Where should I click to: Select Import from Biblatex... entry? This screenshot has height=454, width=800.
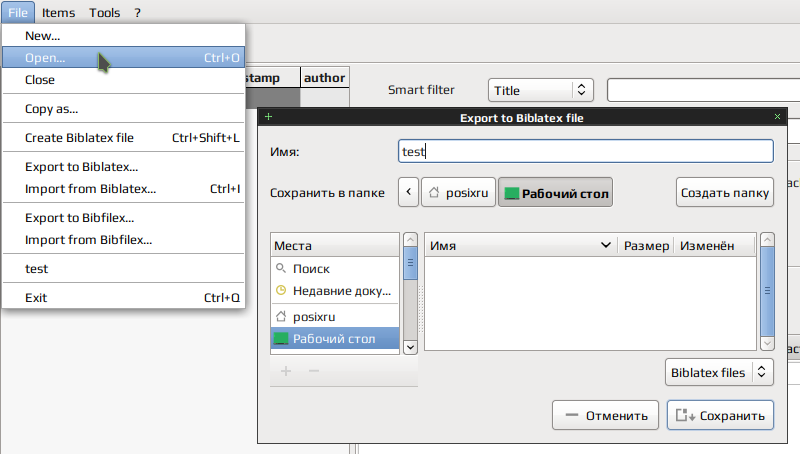123,189
